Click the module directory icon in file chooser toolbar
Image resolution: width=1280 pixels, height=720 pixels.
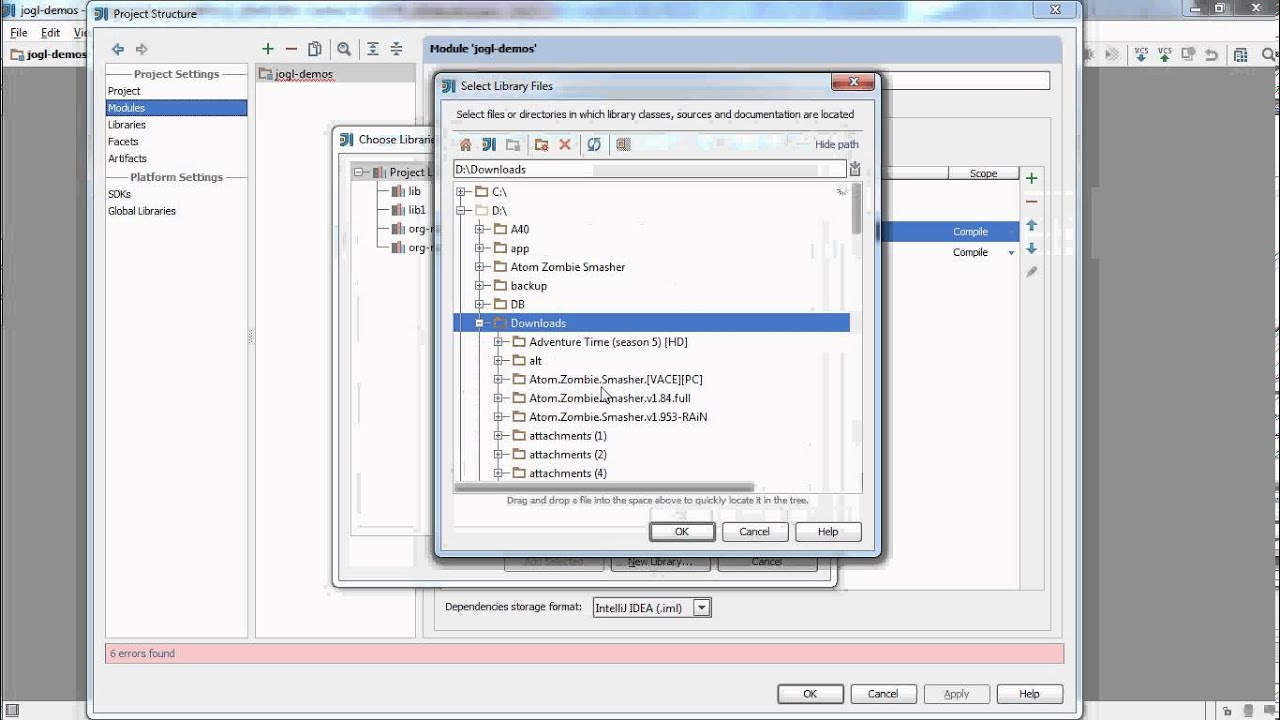pyautogui.click(x=513, y=145)
